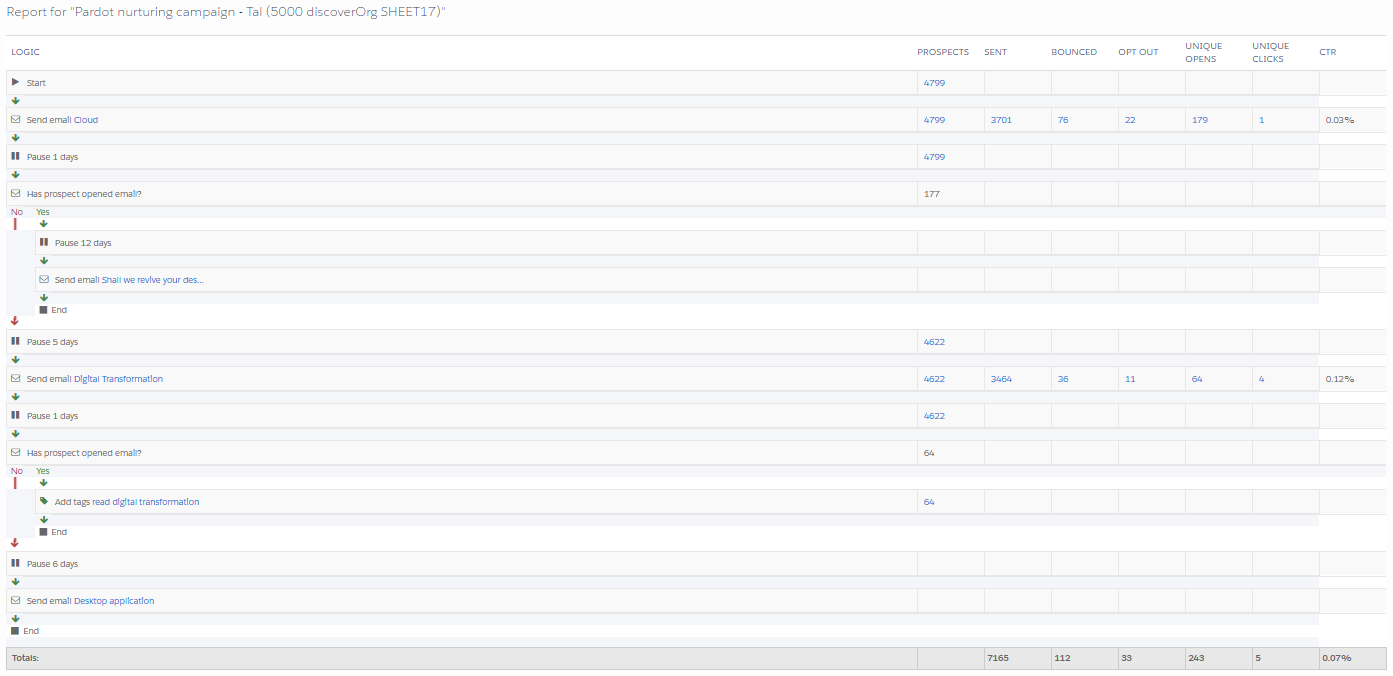Open the Cloud email link
Image resolution: width=1393 pixels, height=676 pixels.
(86, 119)
